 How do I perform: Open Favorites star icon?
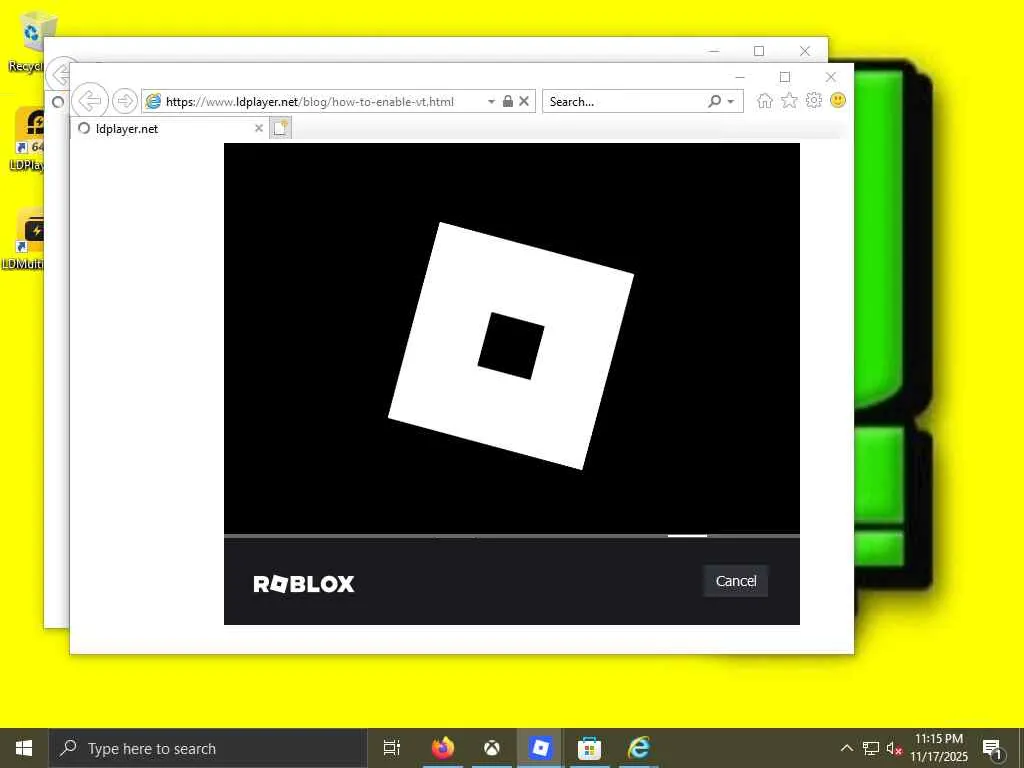click(789, 101)
